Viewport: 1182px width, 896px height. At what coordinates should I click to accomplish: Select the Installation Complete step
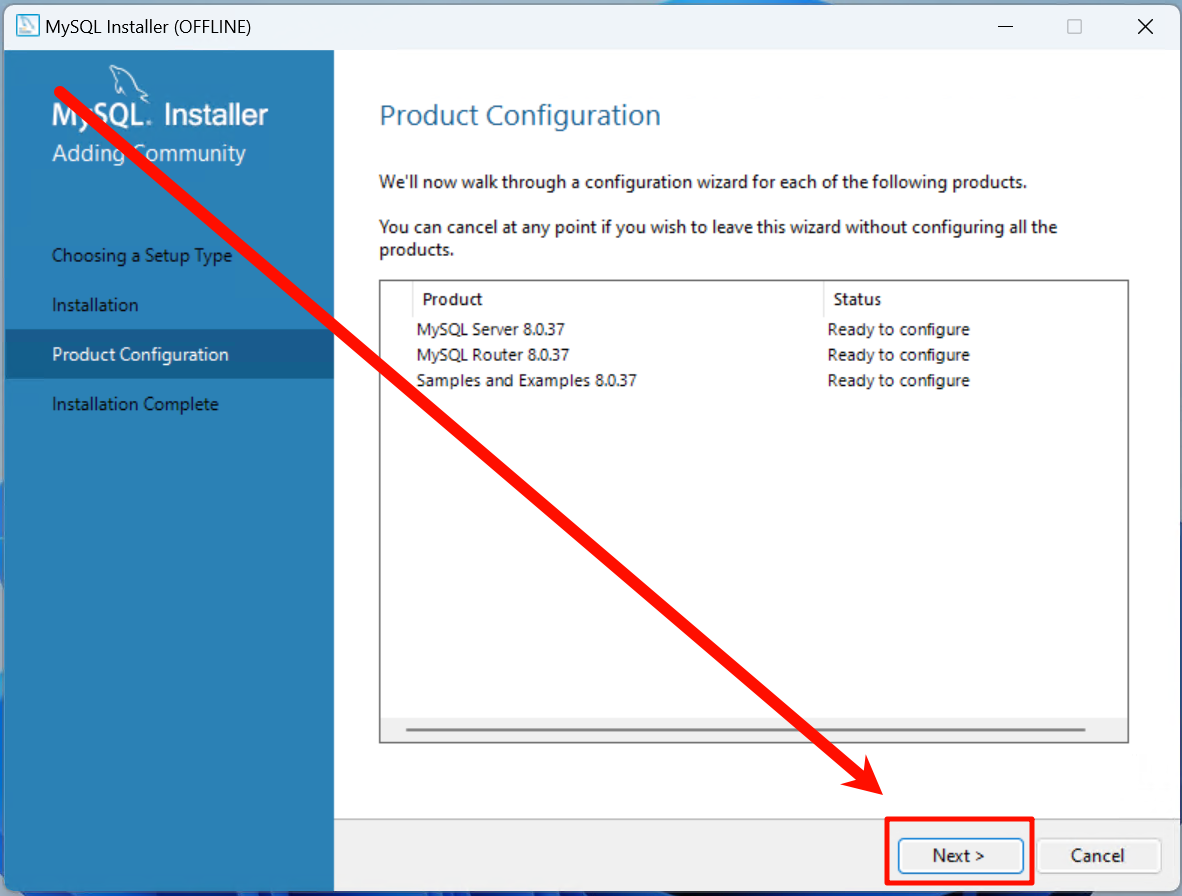(x=135, y=404)
